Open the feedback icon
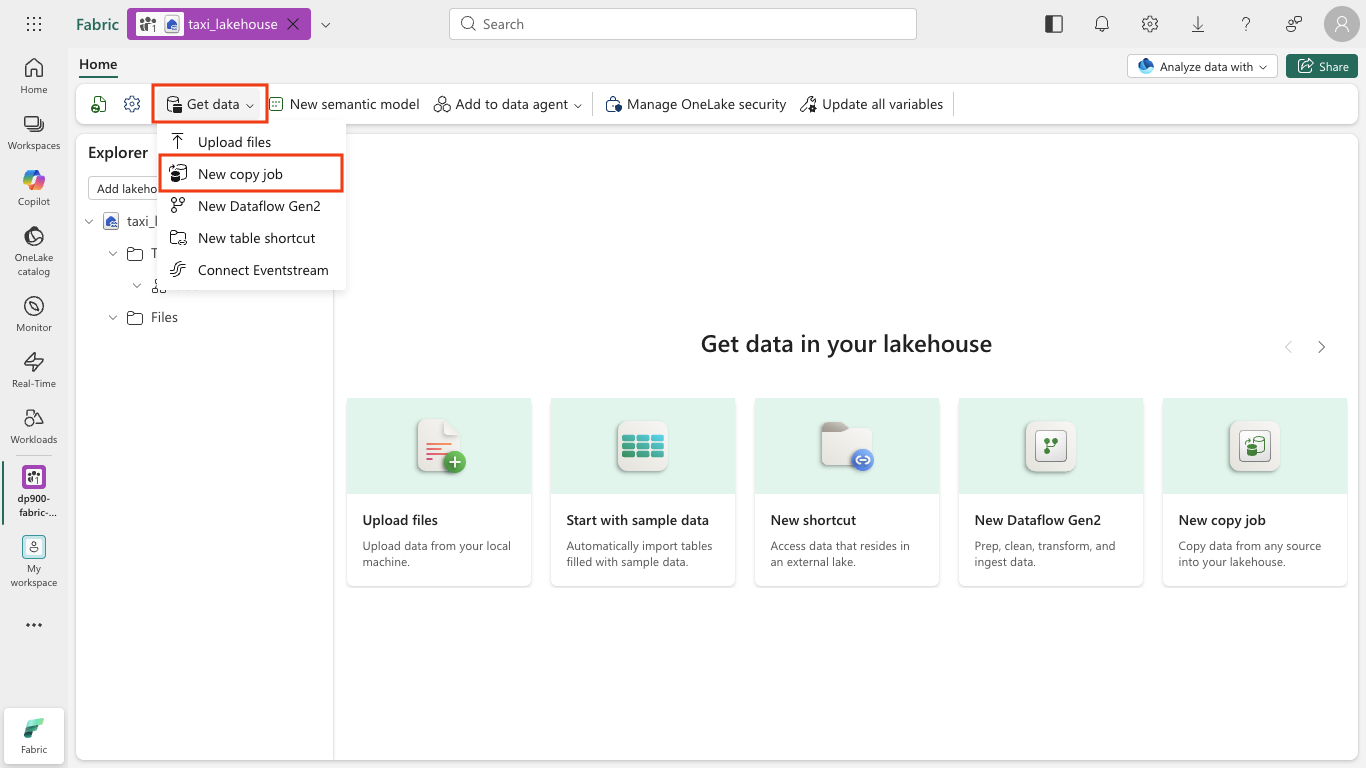 click(x=1294, y=24)
